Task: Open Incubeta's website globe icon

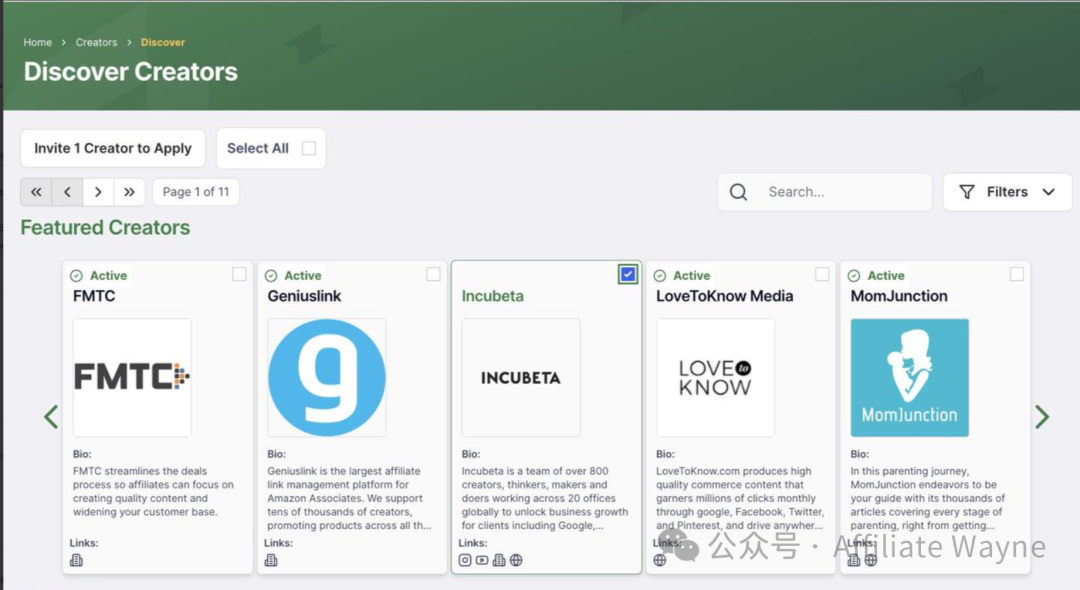Action: (x=516, y=560)
